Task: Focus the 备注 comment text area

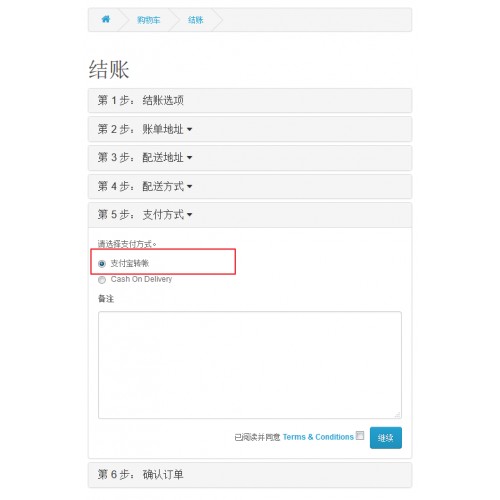Action: 250,365
